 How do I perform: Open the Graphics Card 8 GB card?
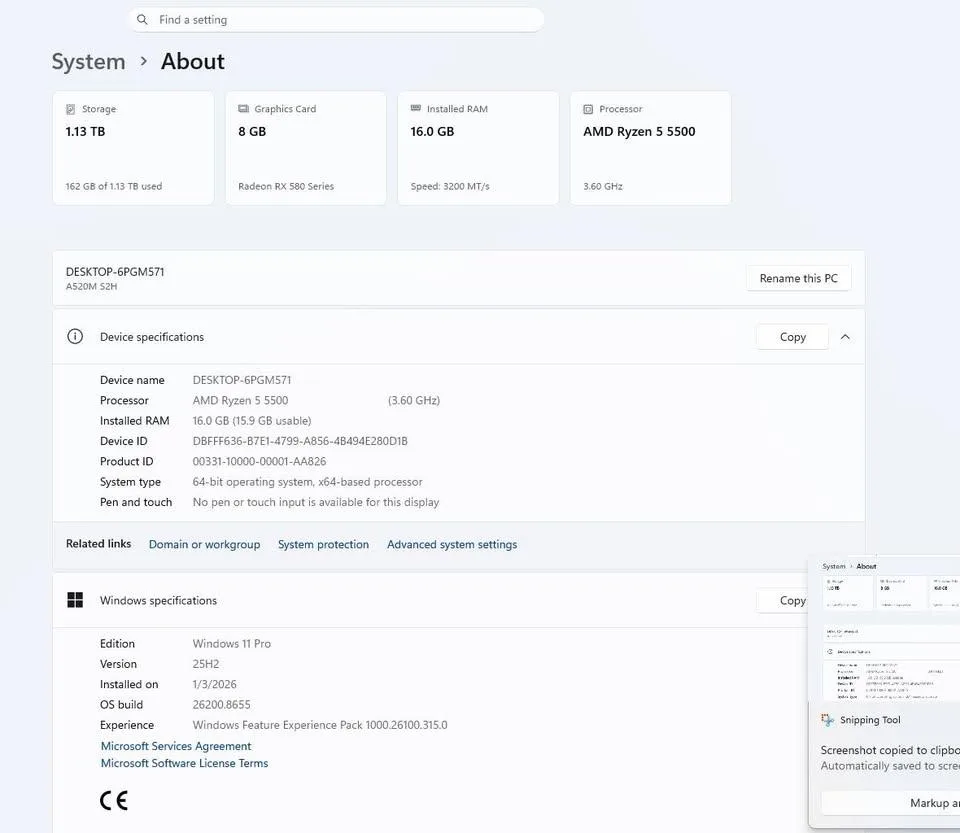click(x=306, y=148)
